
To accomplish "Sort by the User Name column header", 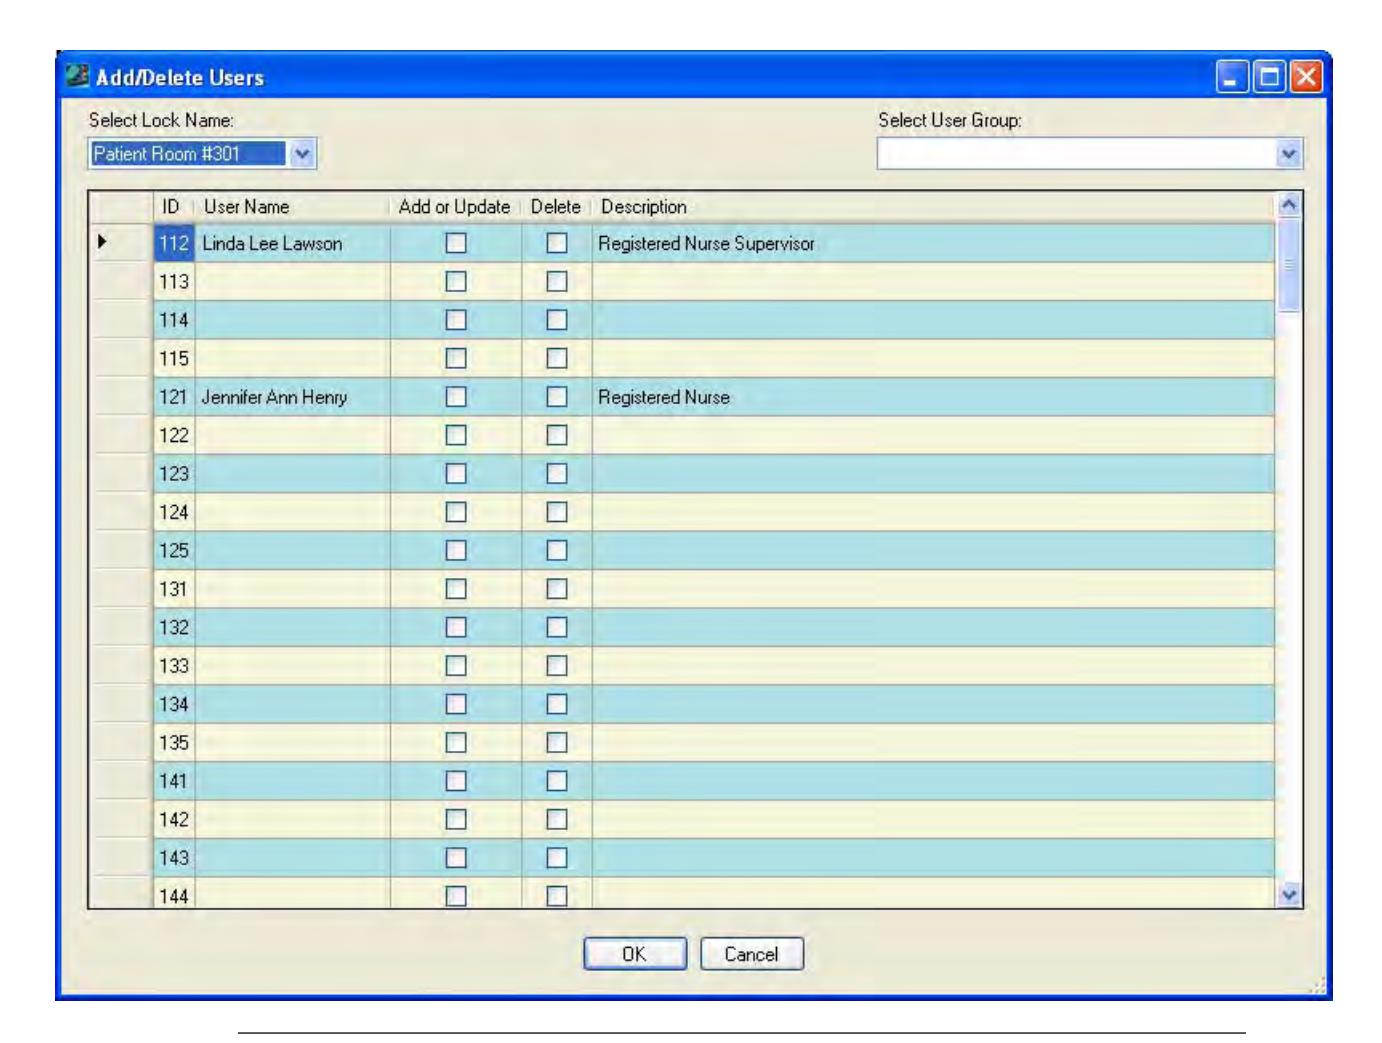I will (291, 207).
